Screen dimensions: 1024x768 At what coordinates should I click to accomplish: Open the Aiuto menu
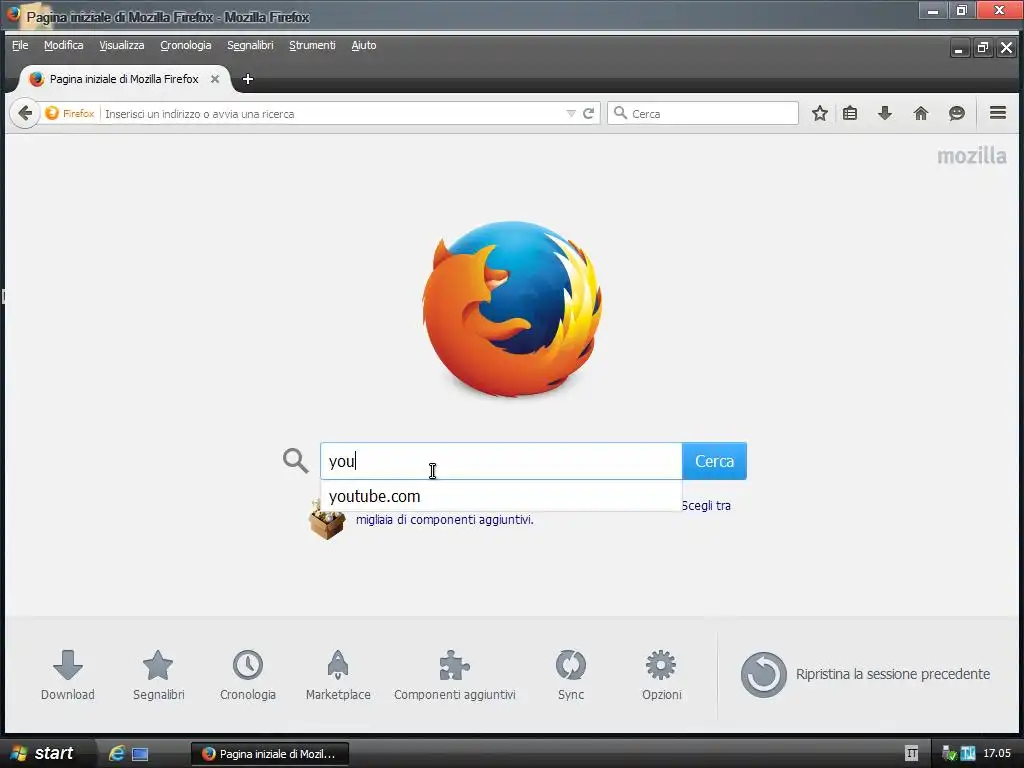364,45
